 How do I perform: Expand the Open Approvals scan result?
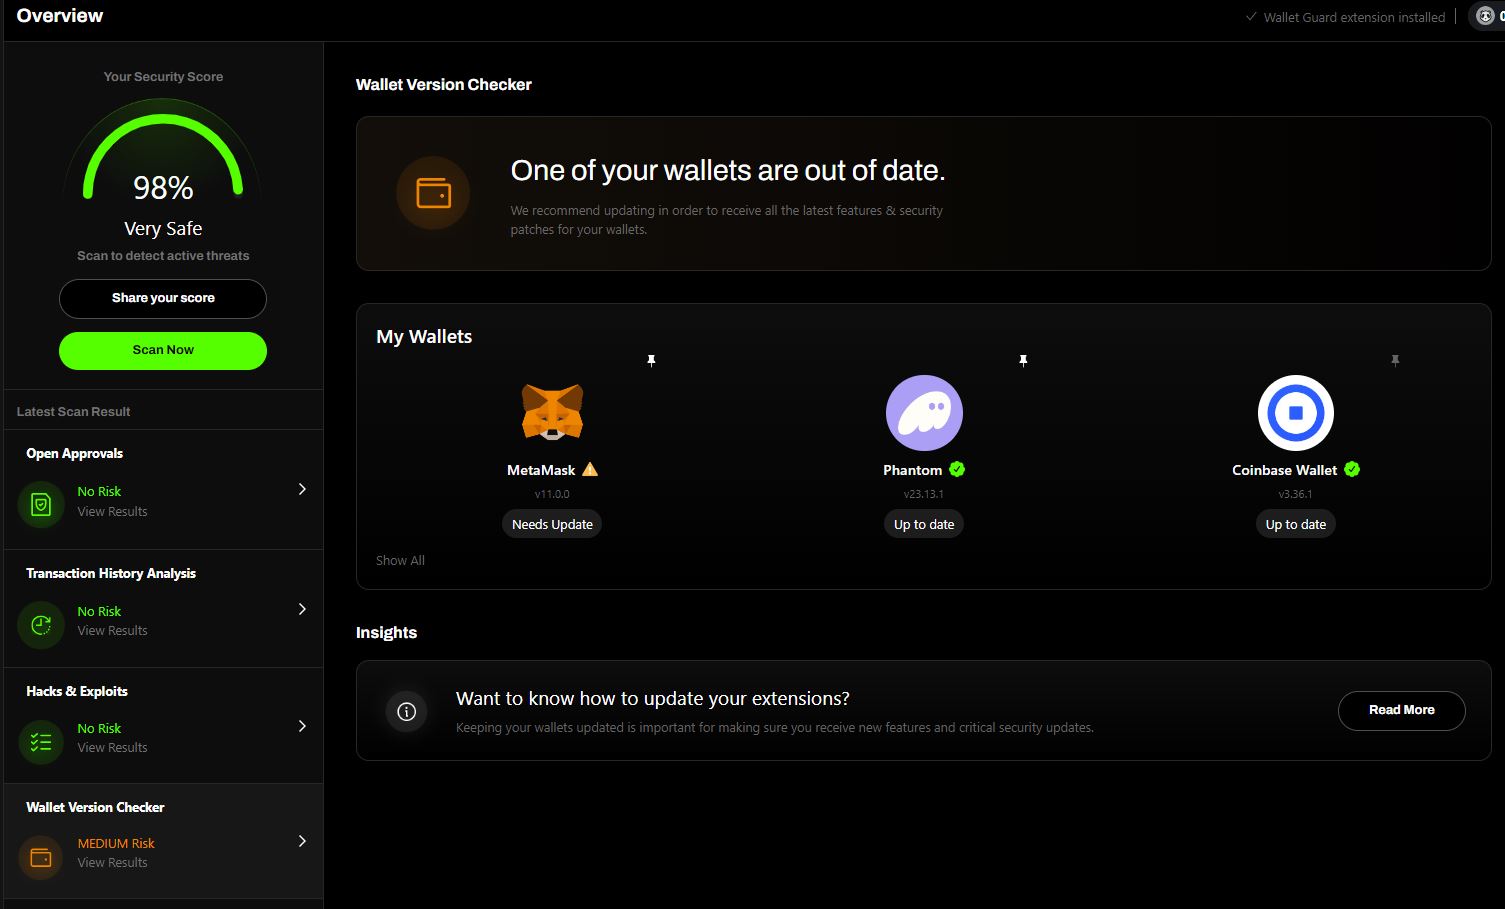302,489
